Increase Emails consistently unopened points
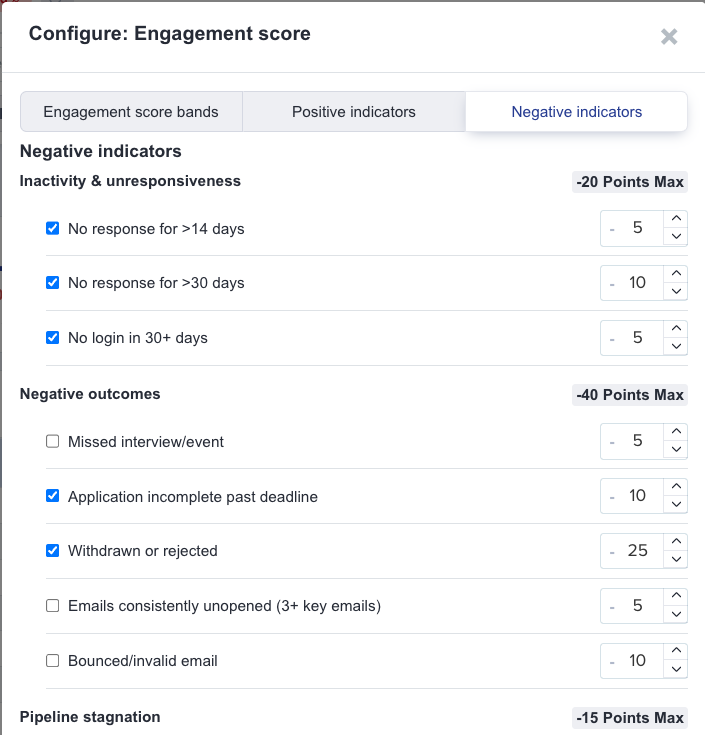This screenshot has height=735, width=705. coord(676,597)
